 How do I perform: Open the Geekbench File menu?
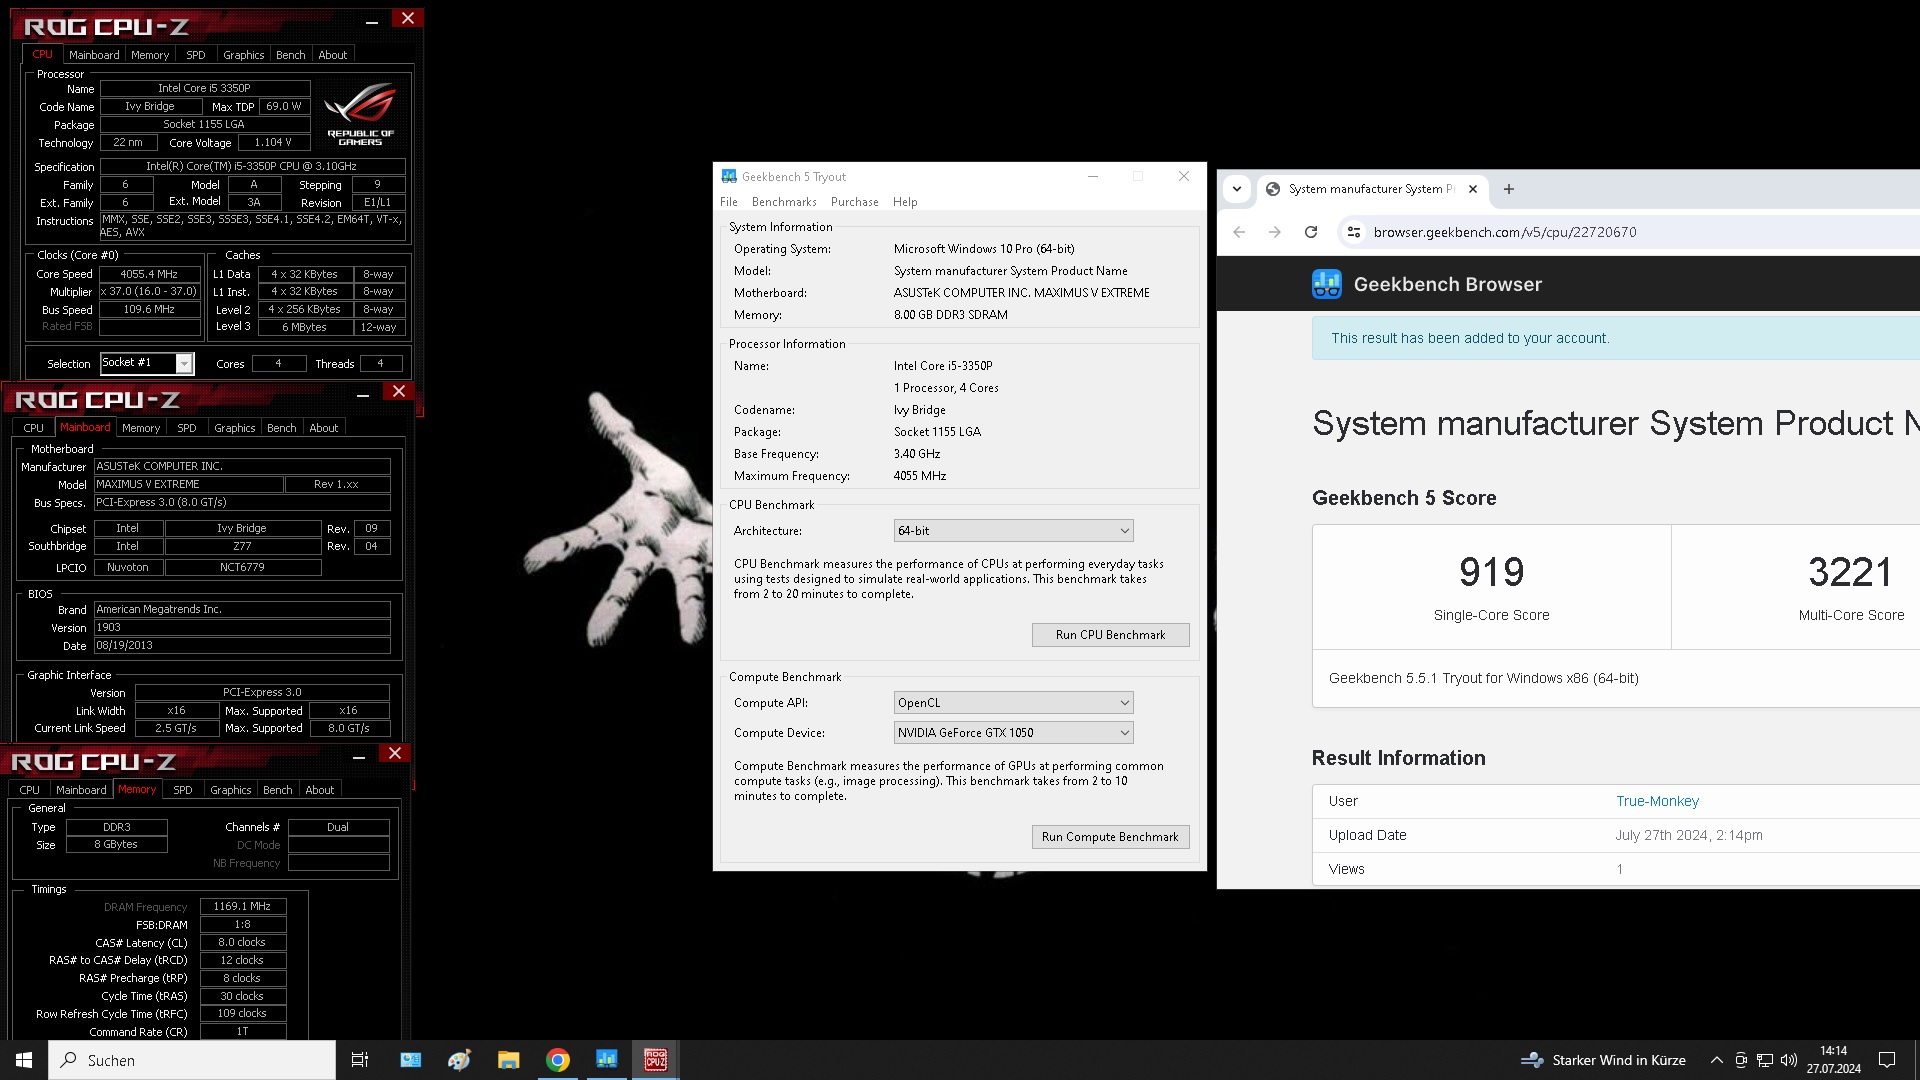729,202
